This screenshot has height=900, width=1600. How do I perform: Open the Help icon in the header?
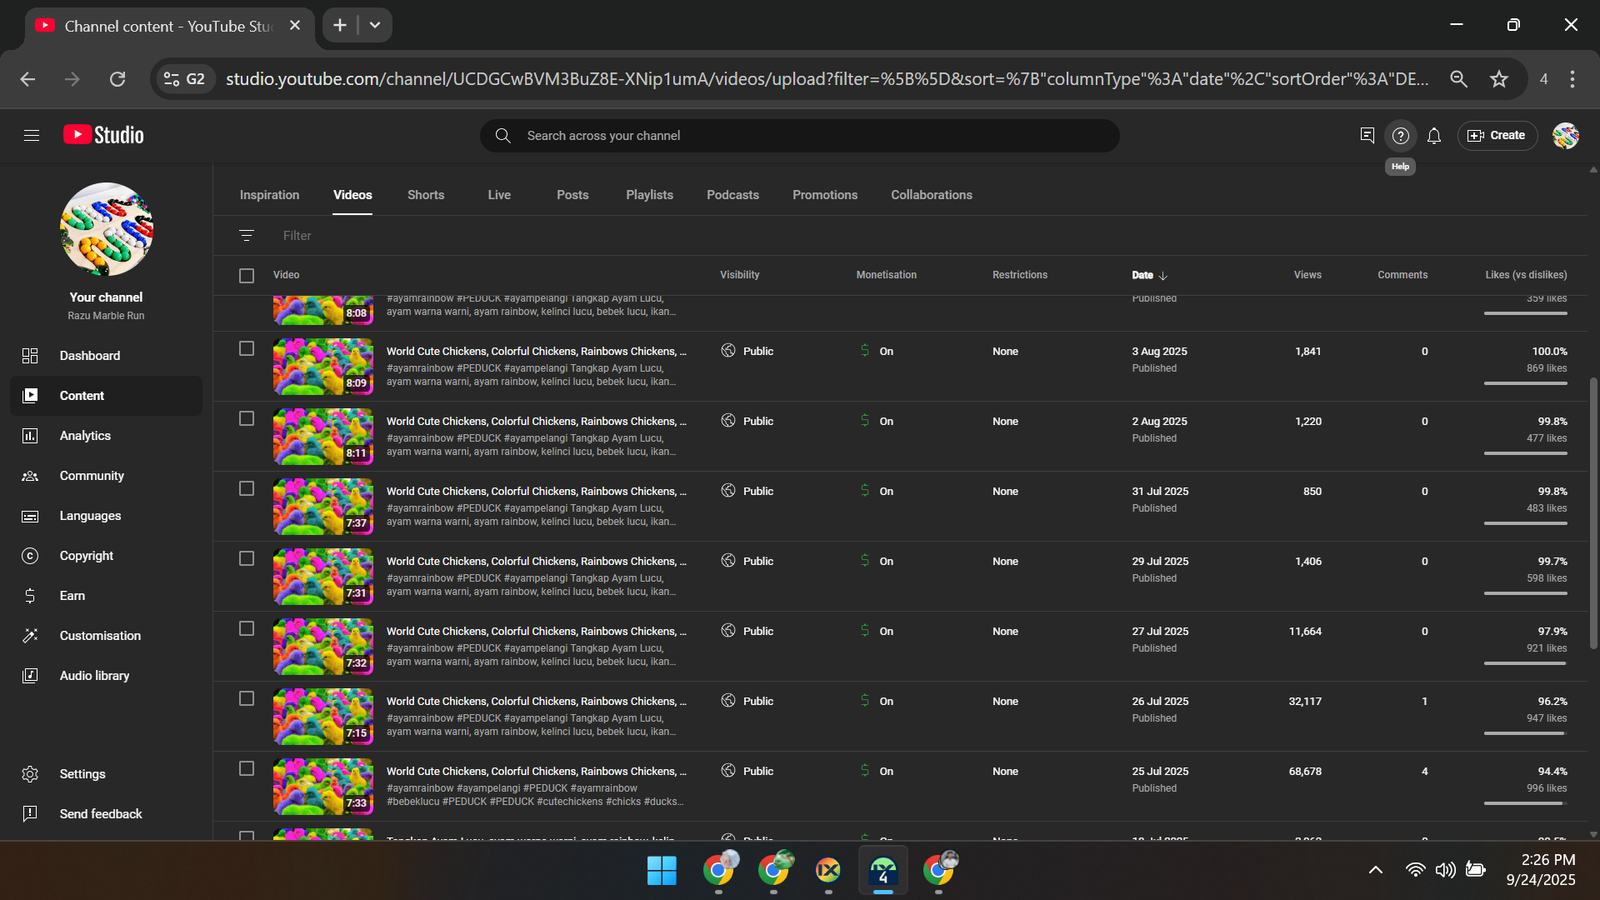pos(1400,136)
